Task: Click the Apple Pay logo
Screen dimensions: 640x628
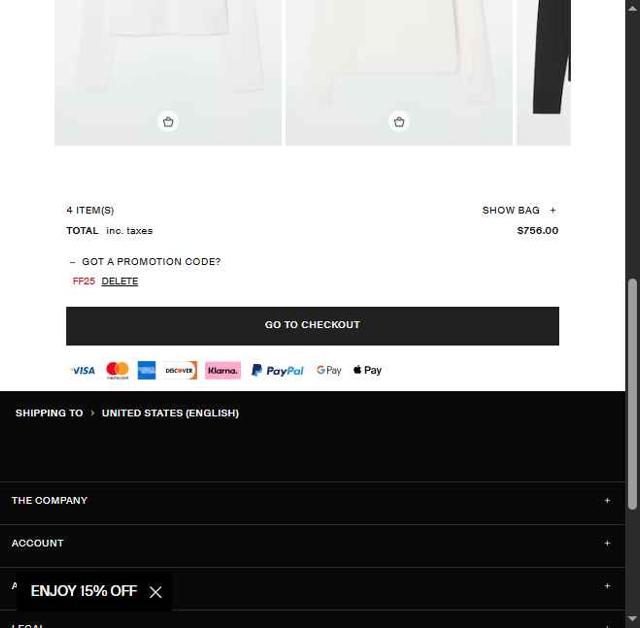Action: (367, 370)
